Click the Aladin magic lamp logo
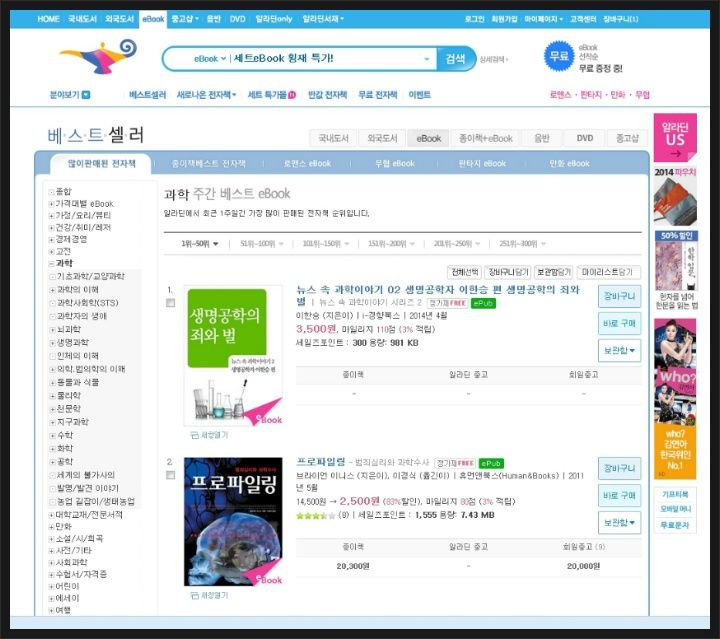This screenshot has height=639, width=720. [x=99, y=56]
